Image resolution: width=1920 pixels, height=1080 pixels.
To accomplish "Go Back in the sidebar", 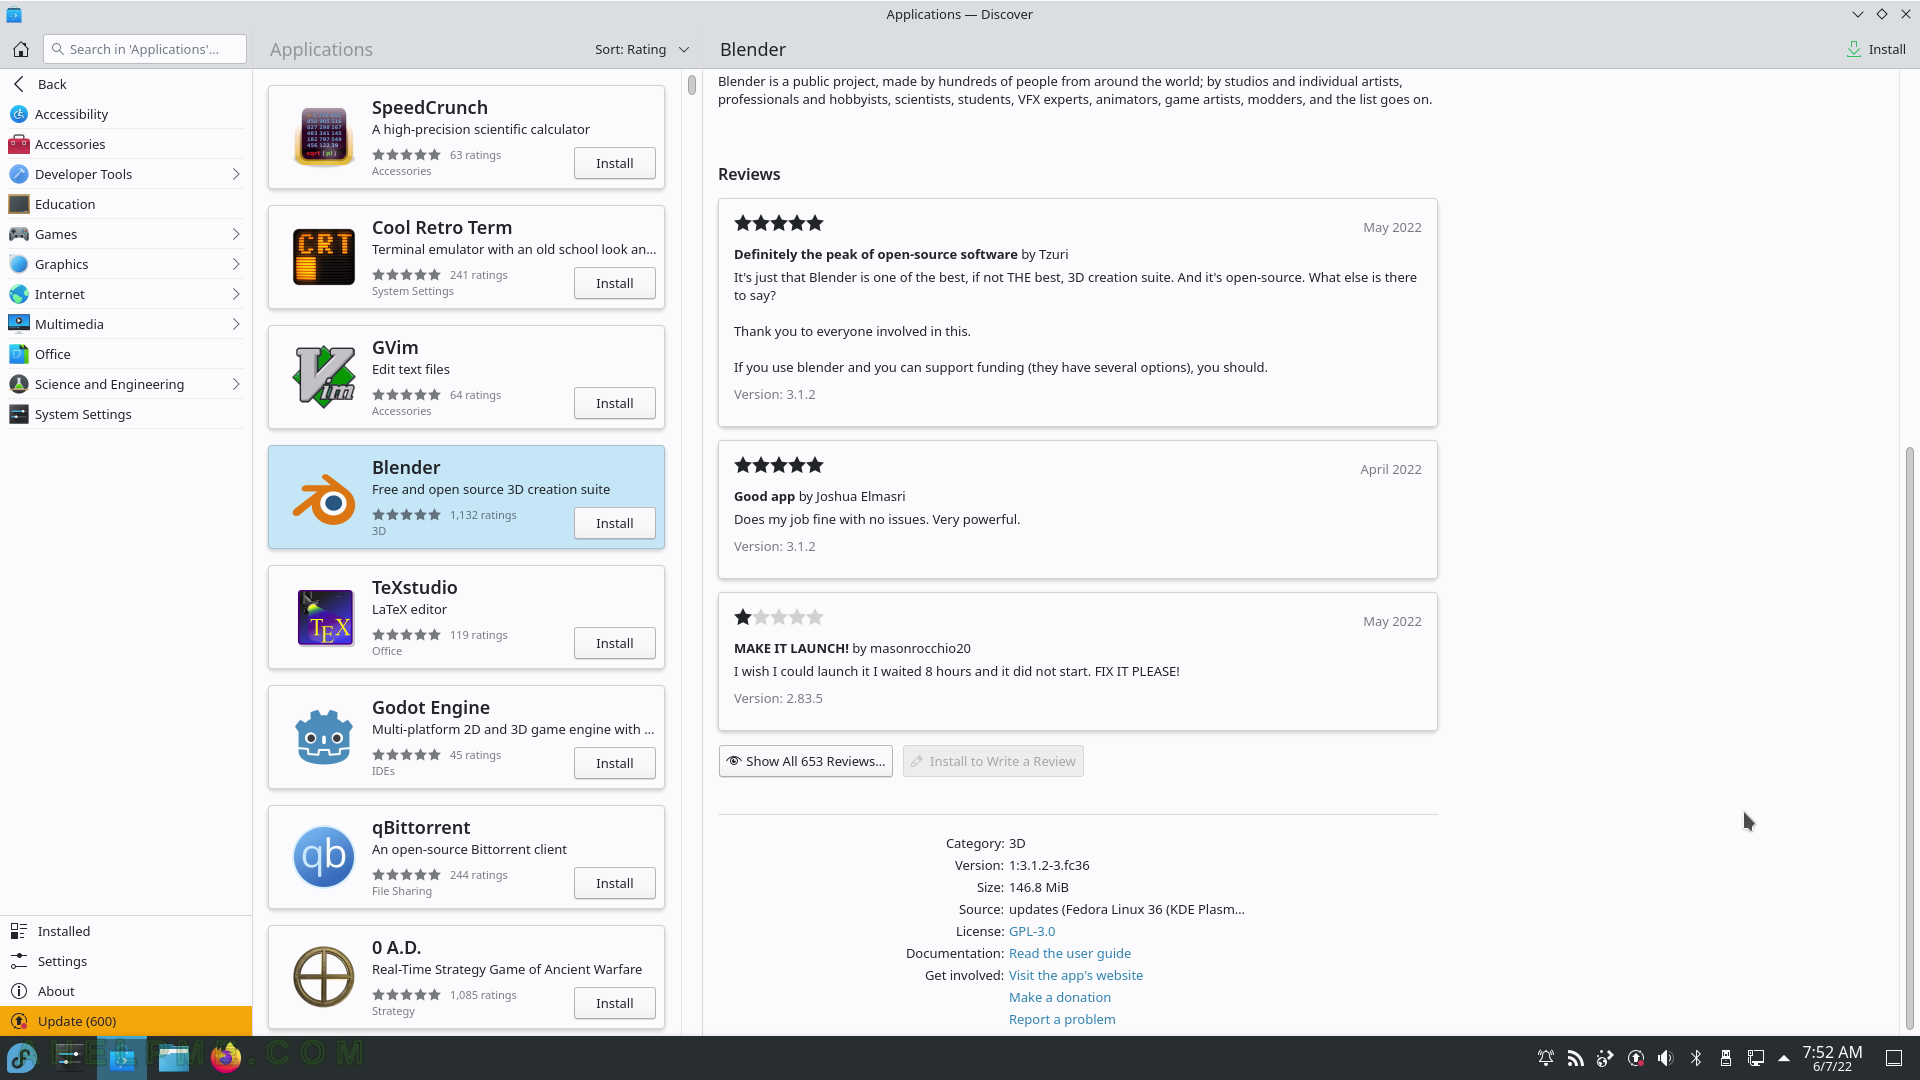I will coord(126,84).
